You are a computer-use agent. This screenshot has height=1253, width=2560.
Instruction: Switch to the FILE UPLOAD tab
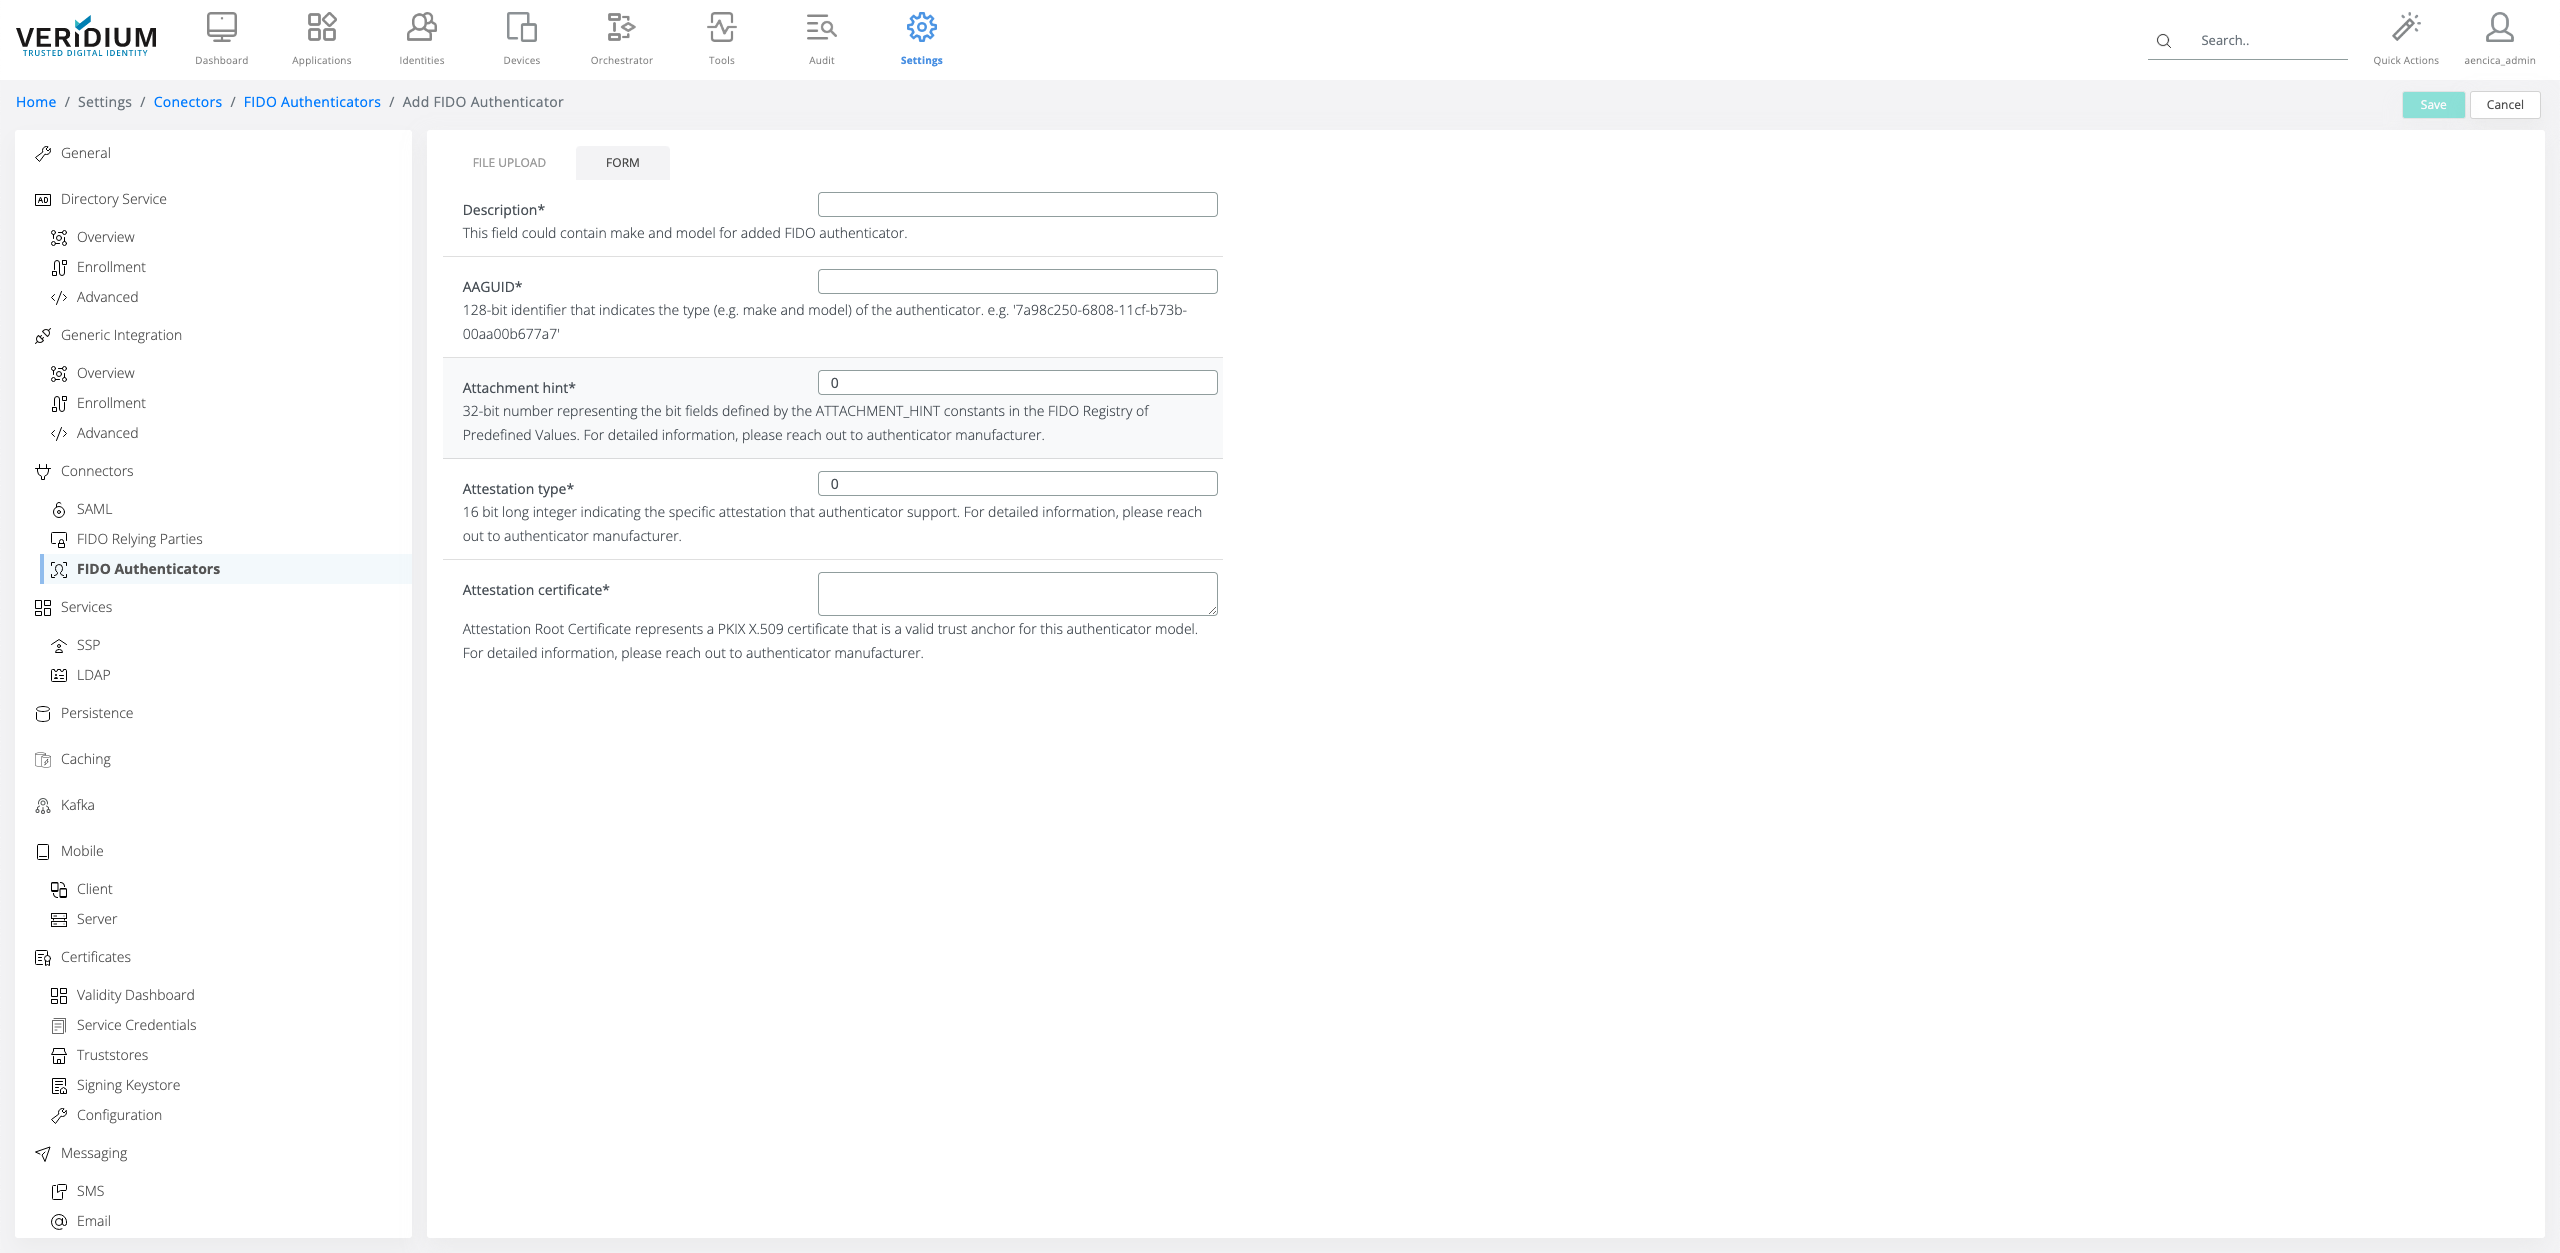point(509,163)
